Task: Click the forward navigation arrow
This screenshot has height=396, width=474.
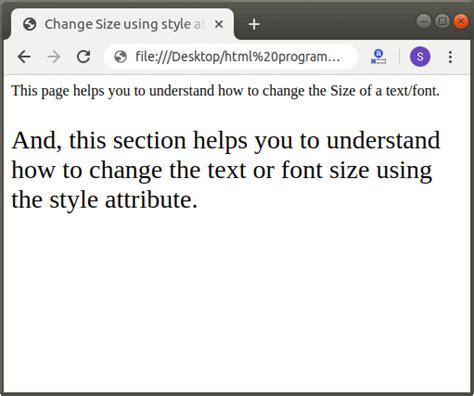Action: [54, 57]
